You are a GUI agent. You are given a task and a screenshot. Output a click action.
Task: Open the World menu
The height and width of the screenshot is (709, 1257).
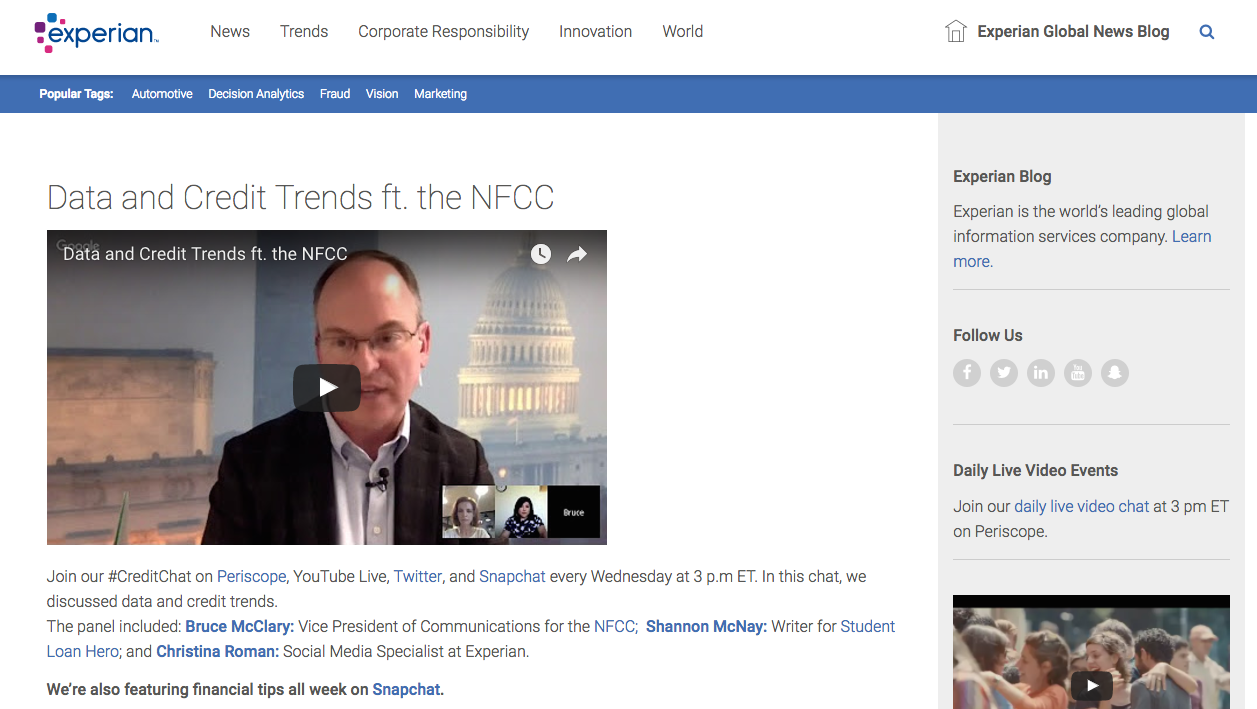[x=683, y=31]
